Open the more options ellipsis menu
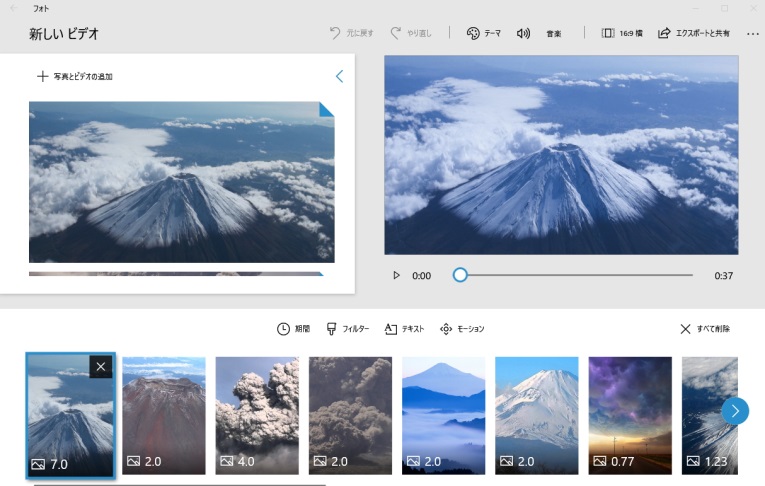Screen dimensions: 765x486 [x=752, y=33]
